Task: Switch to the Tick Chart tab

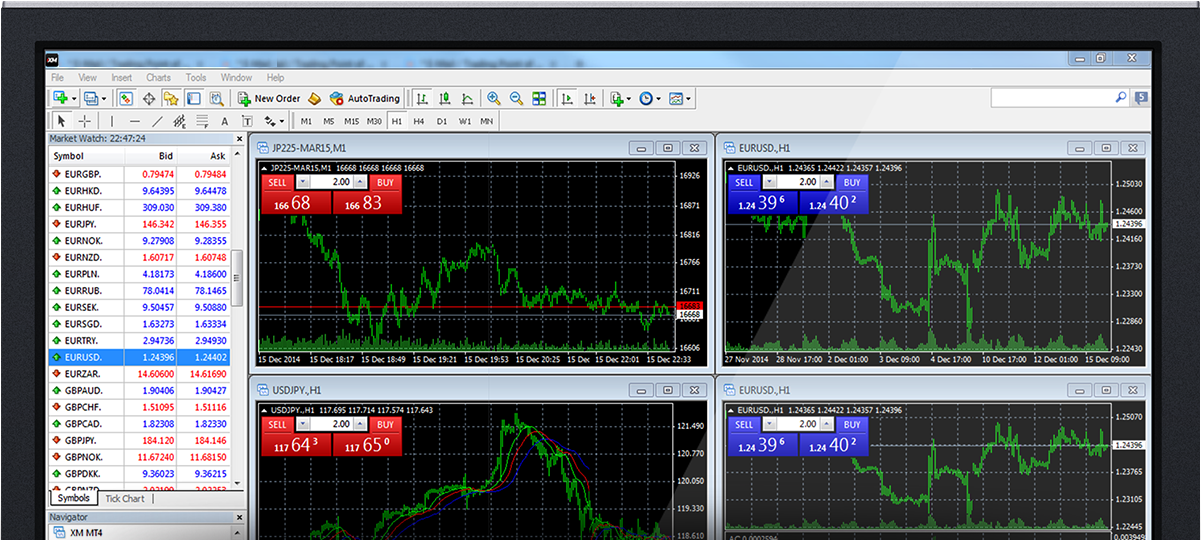Action: pos(125,498)
